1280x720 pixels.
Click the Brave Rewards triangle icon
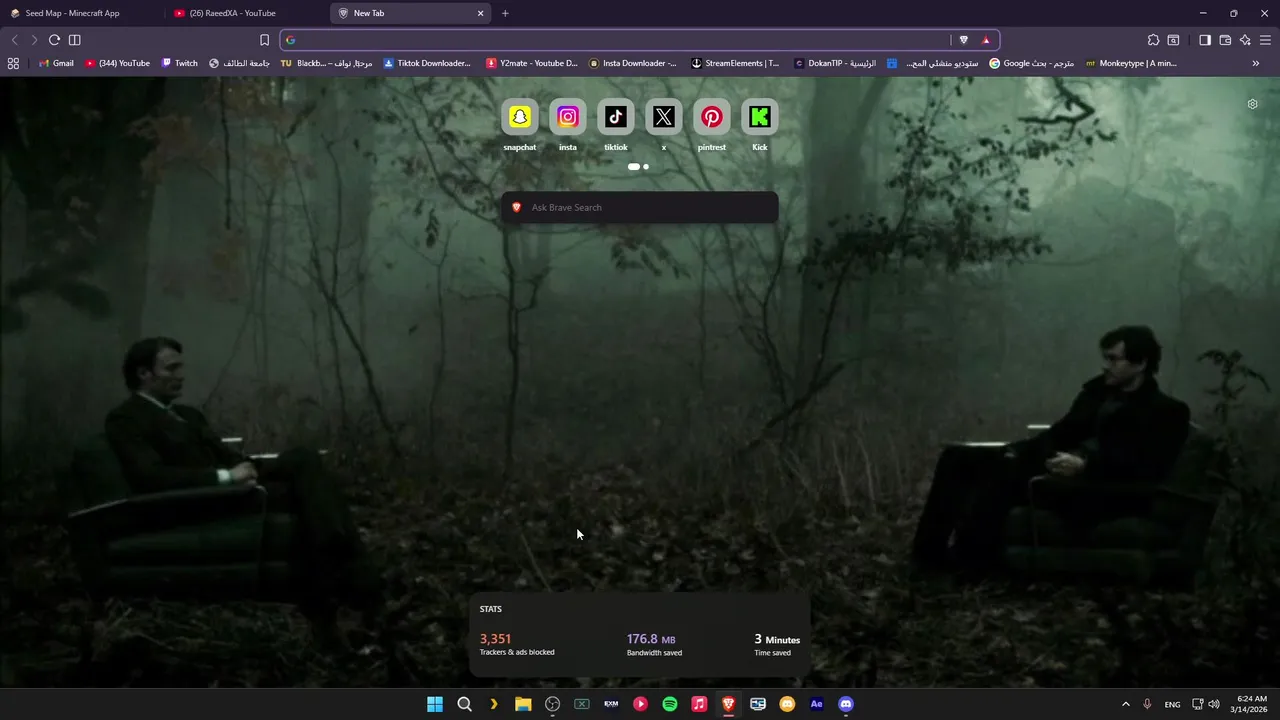pos(986,40)
